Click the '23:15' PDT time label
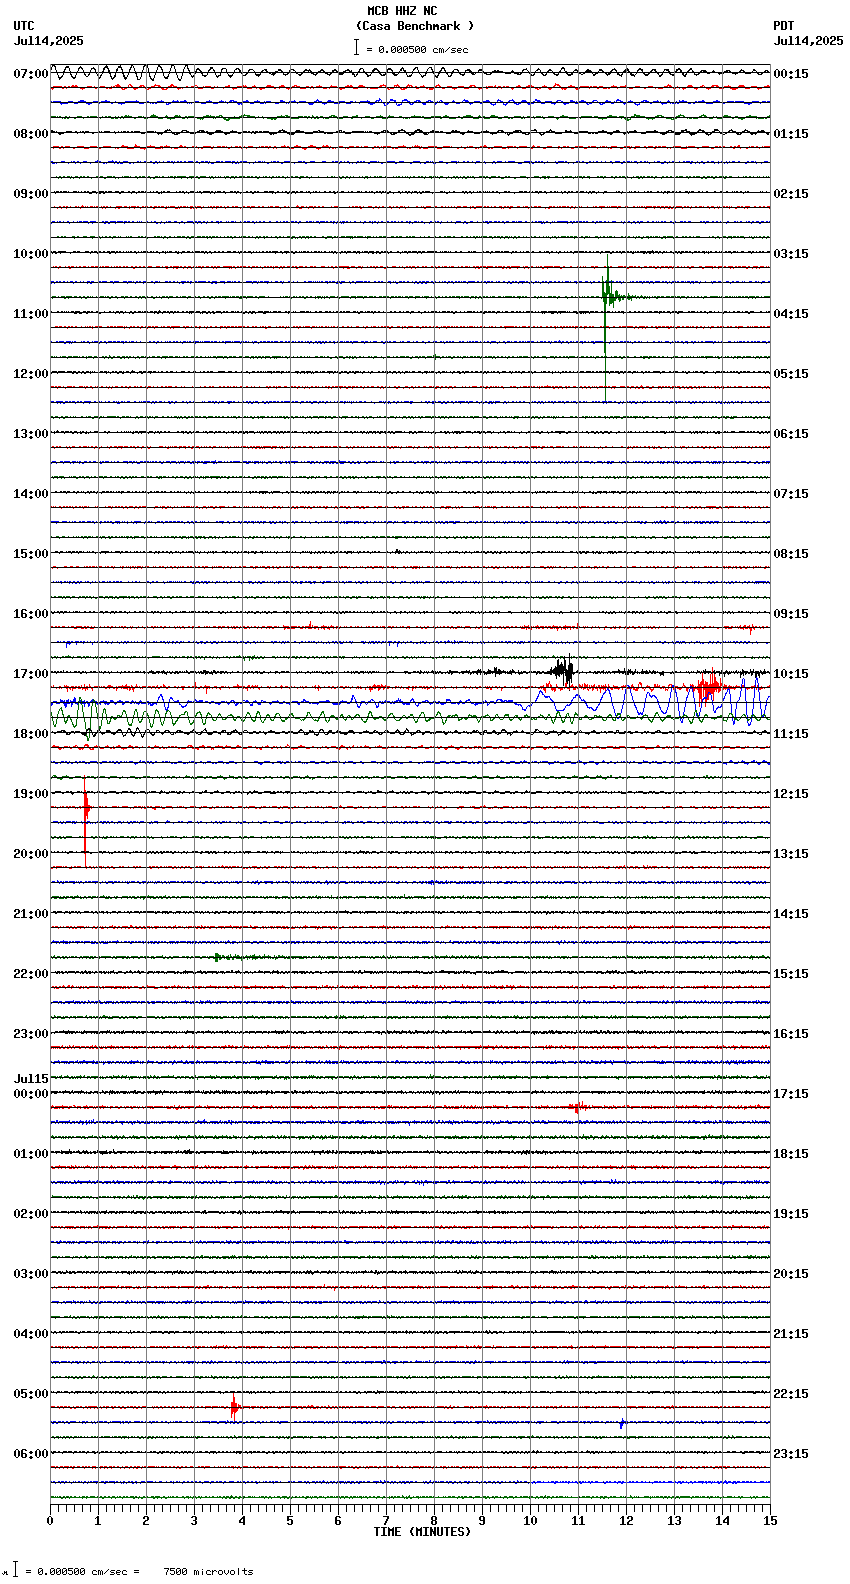 [x=791, y=1454]
